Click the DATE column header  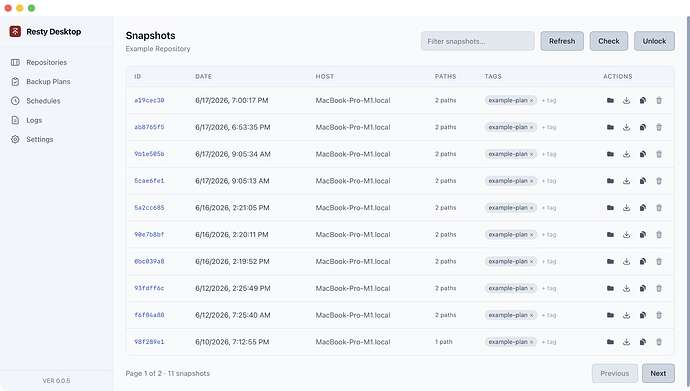(x=203, y=76)
